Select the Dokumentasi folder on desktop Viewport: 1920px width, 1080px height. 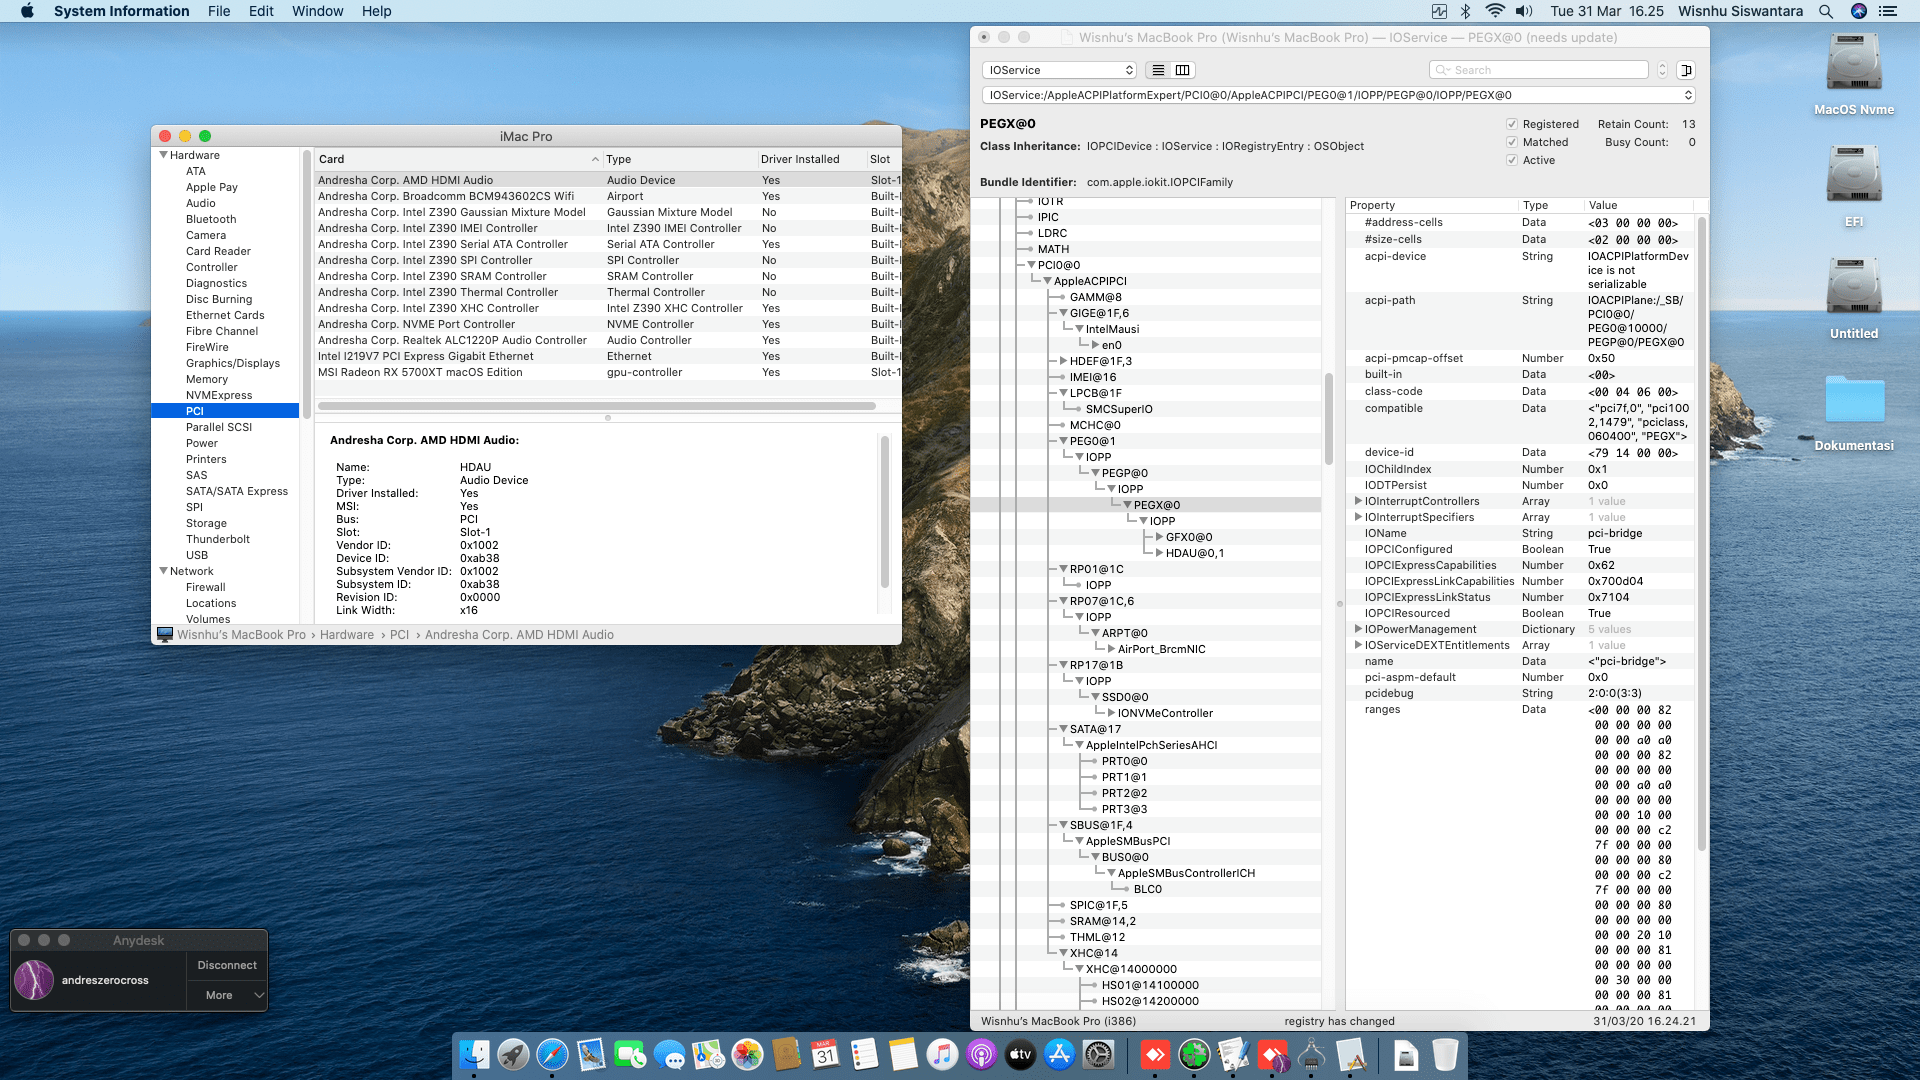tap(1854, 412)
